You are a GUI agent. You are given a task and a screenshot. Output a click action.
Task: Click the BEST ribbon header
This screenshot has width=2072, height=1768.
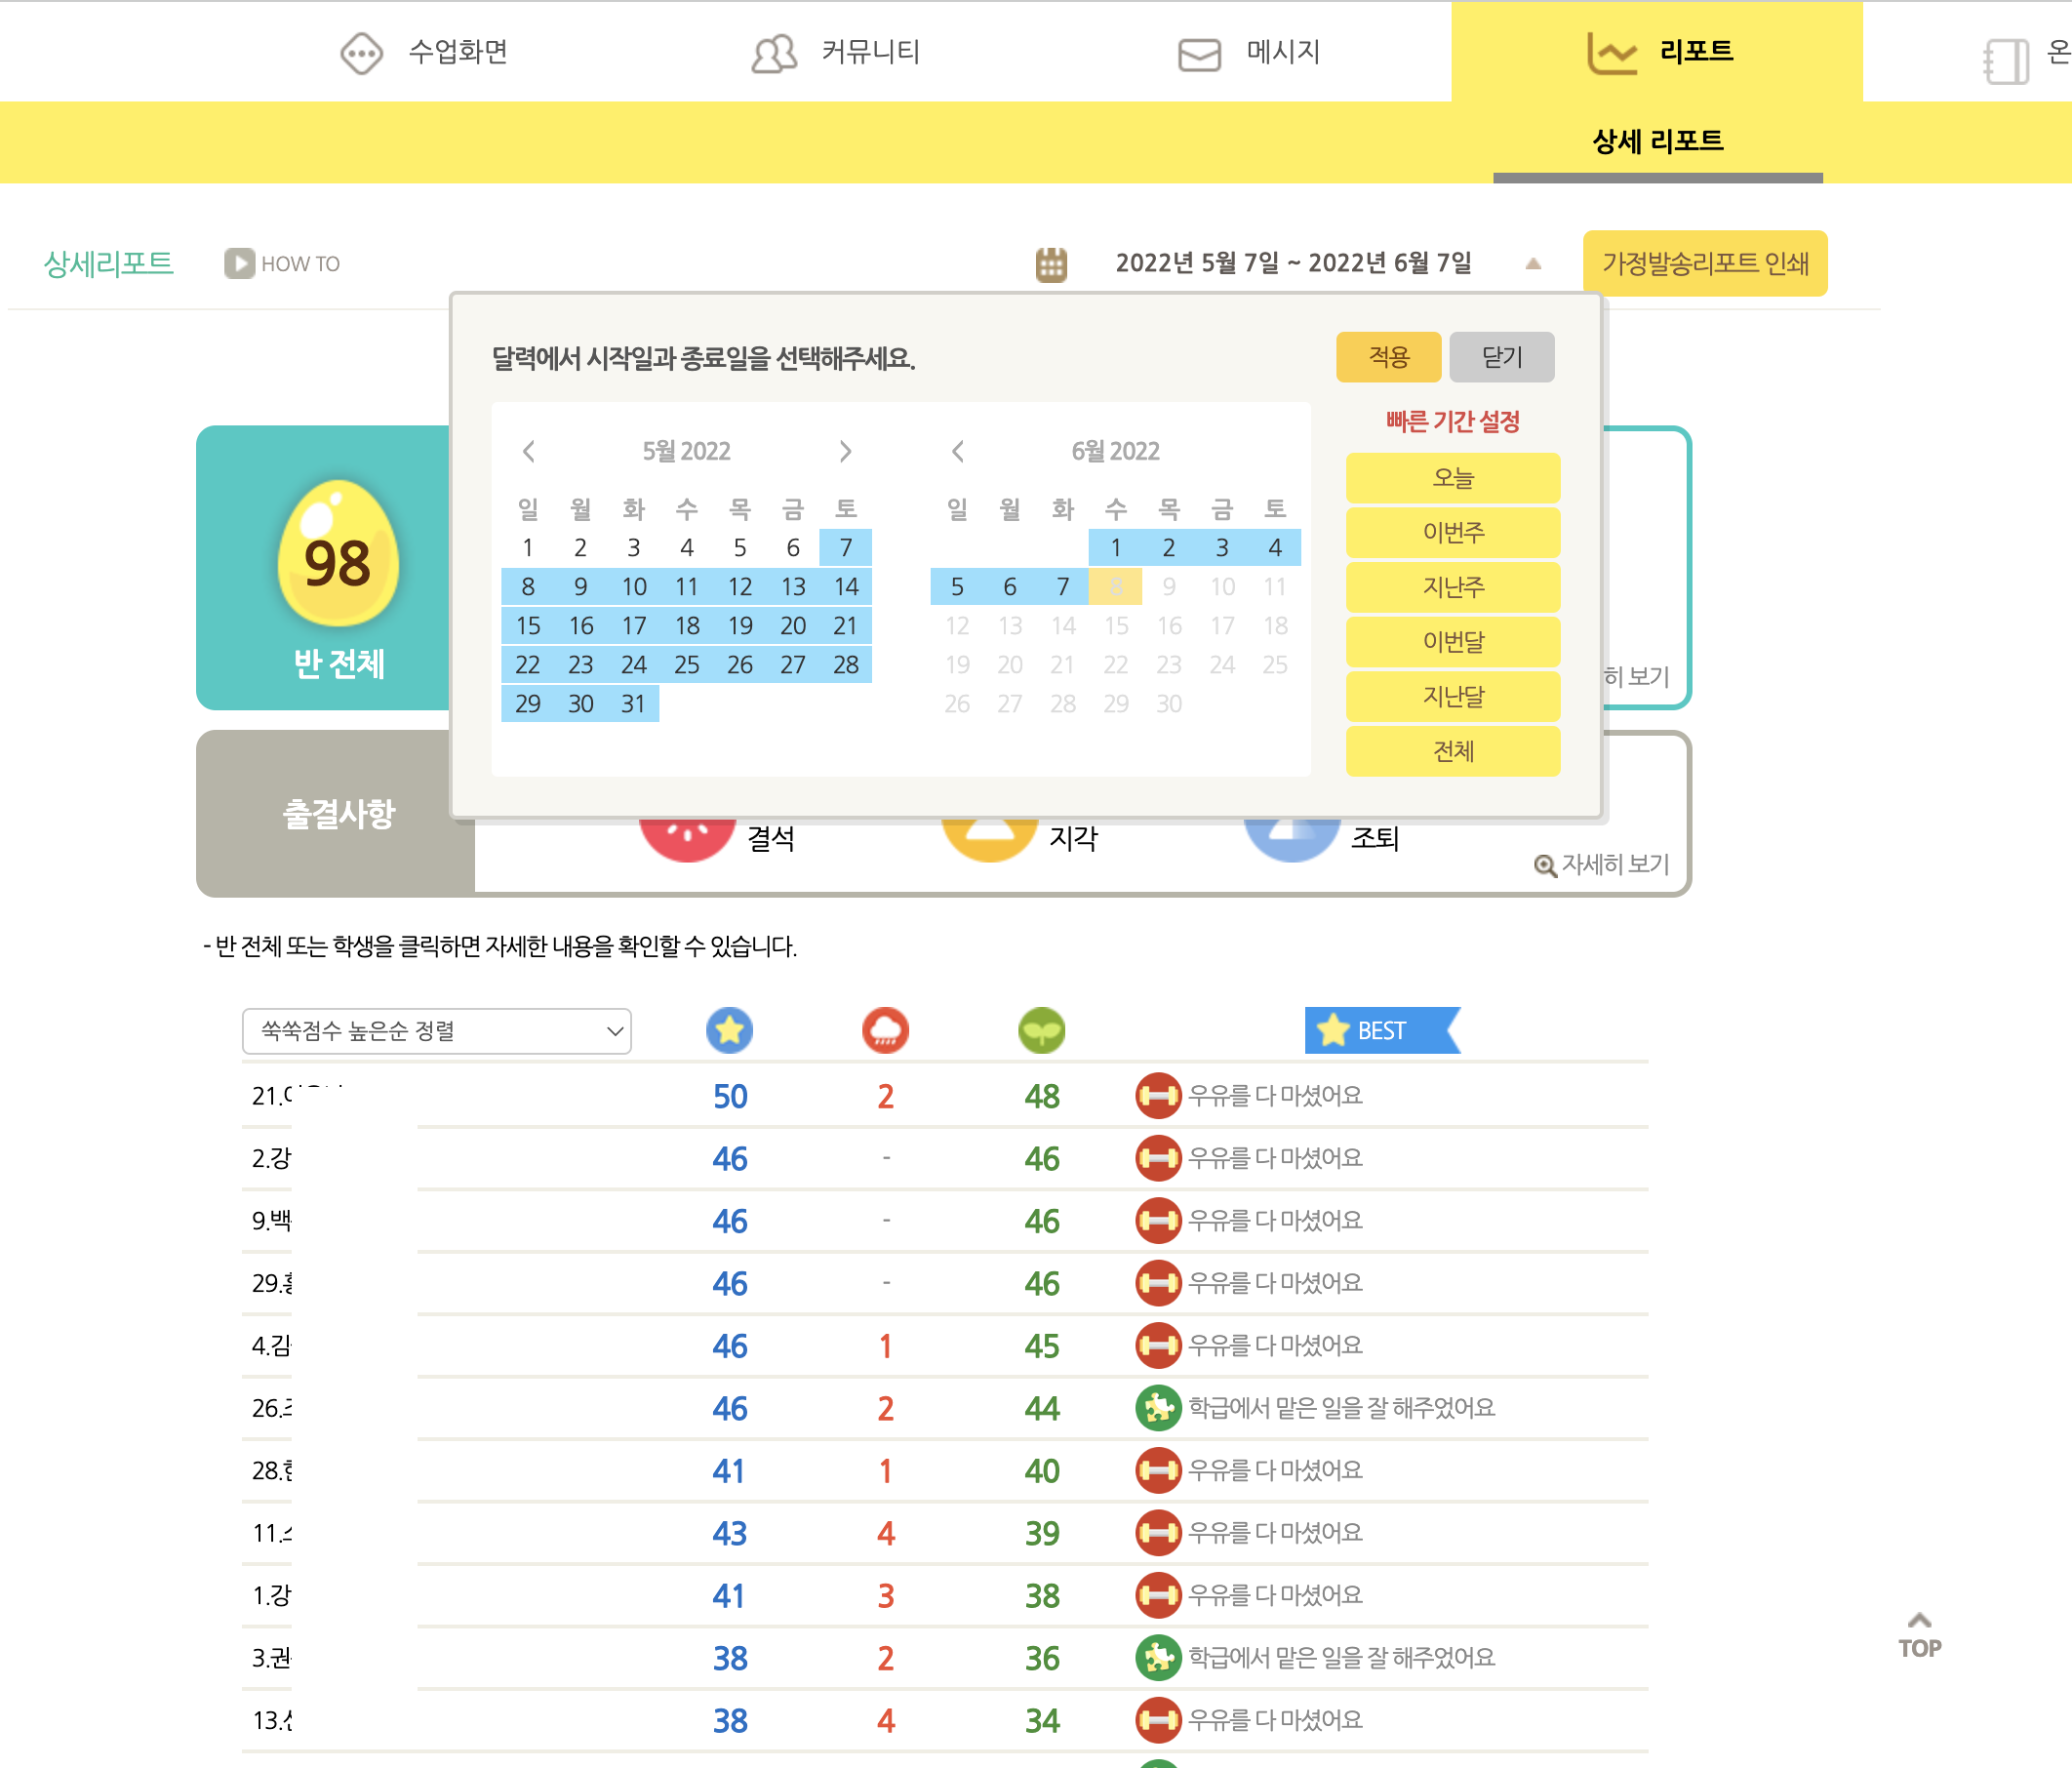1380,1030
